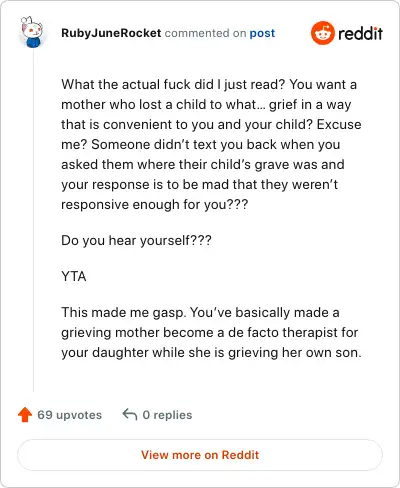Open the "0 replies" label
Image resolution: width=400 pixels, height=488 pixels.
167,415
